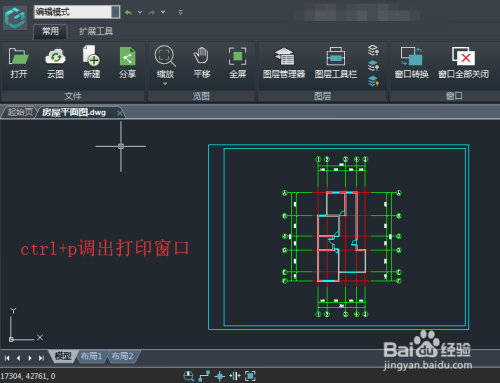Viewport: 500px width, 383px height.
Task: Jump to first layout tab arrow
Action: 7,358
